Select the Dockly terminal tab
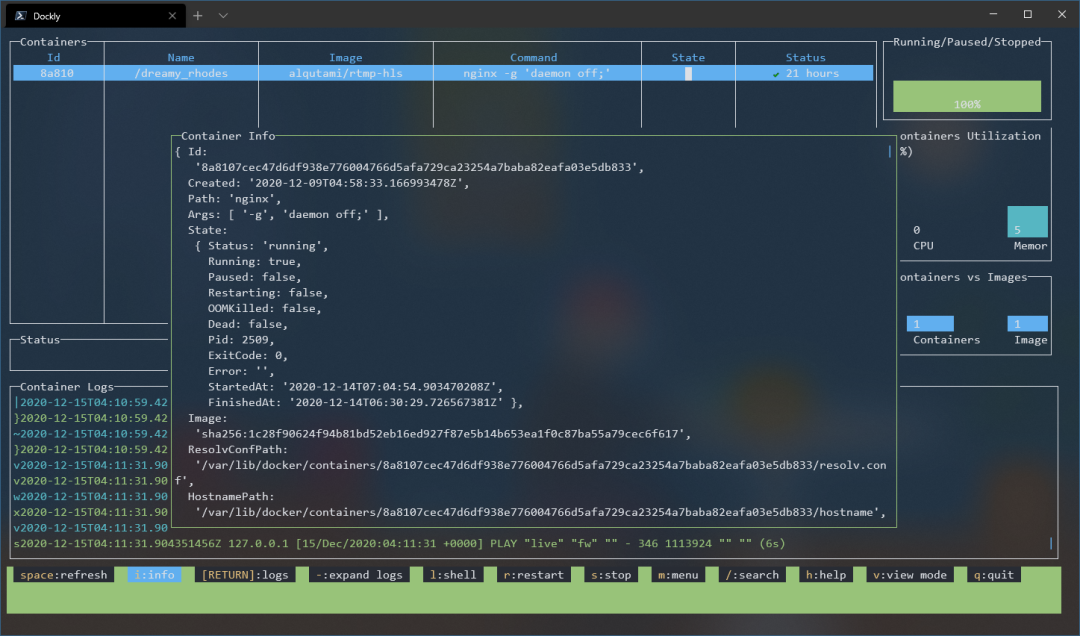The height and width of the screenshot is (636, 1080). [96, 15]
